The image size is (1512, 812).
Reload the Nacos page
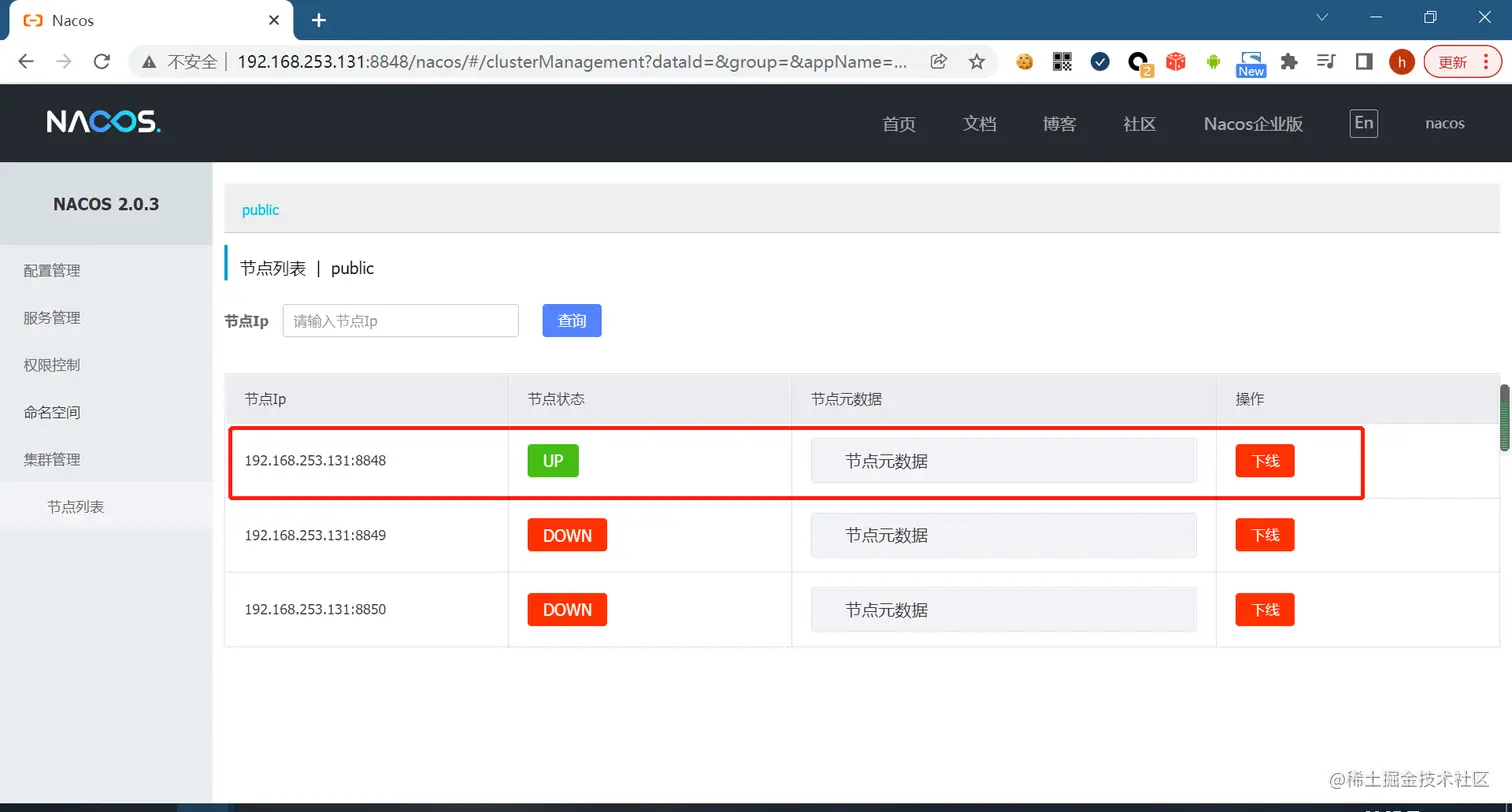[x=101, y=61]
